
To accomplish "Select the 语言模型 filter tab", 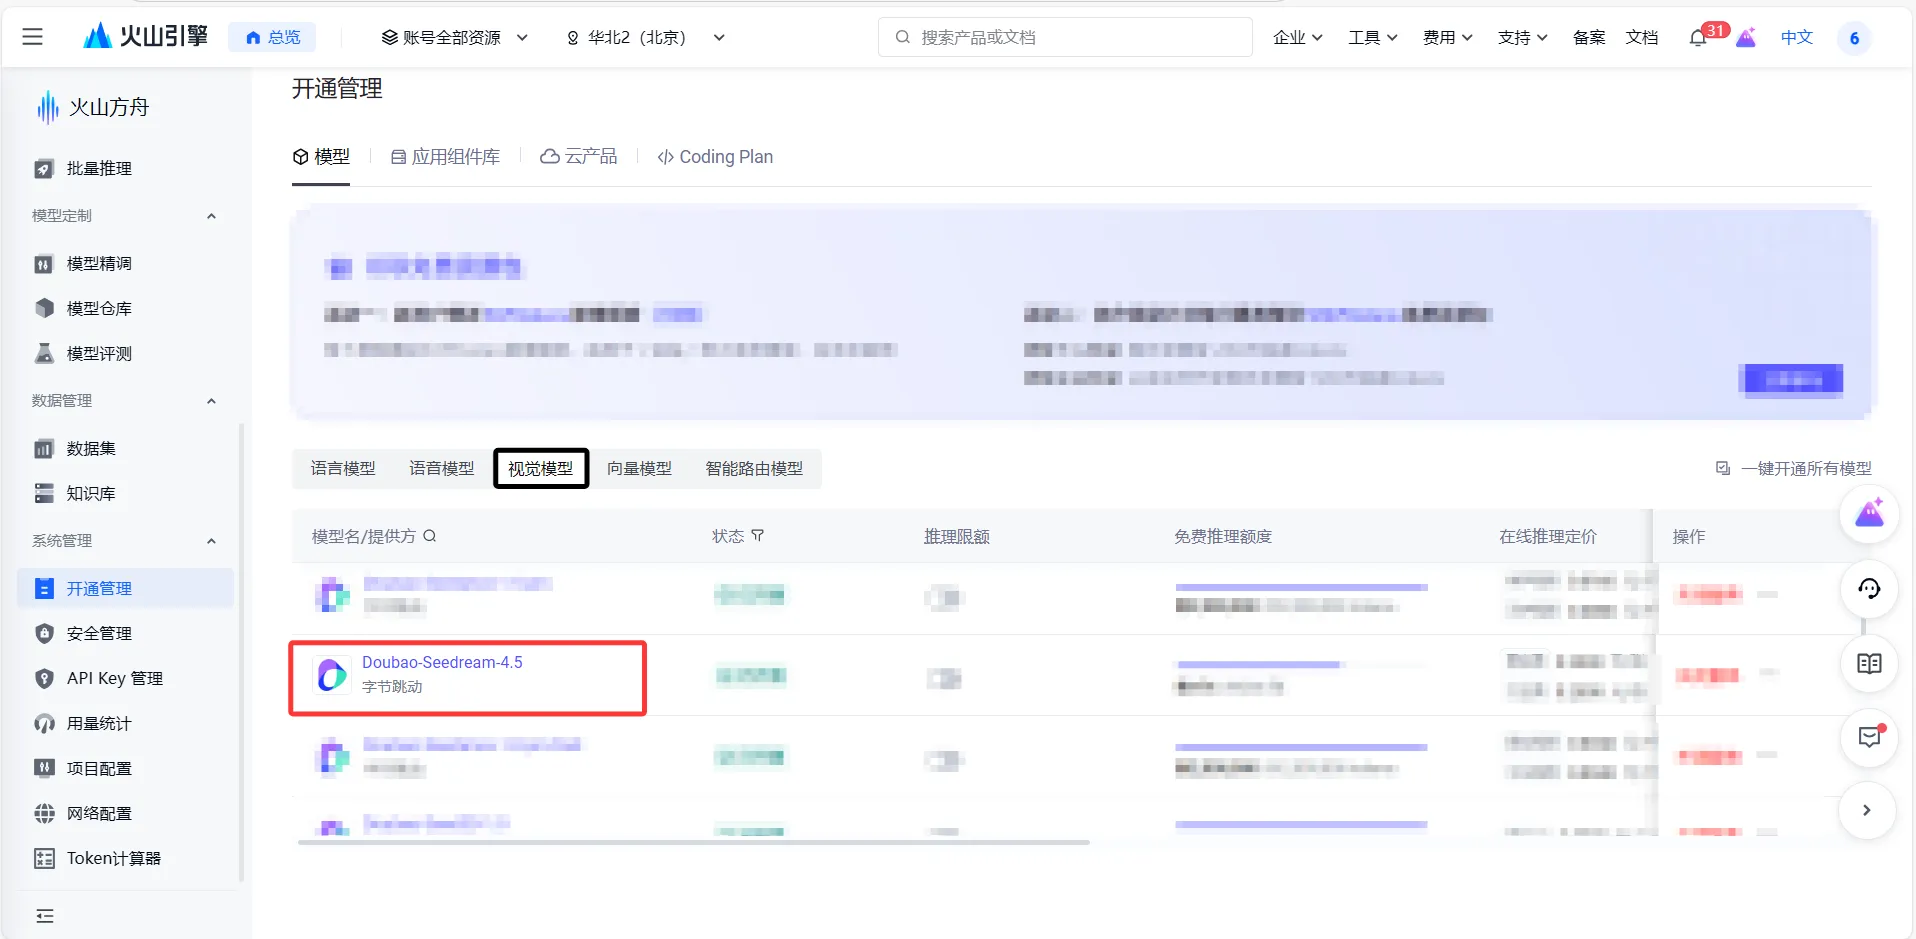I will [x=342, y=468].
